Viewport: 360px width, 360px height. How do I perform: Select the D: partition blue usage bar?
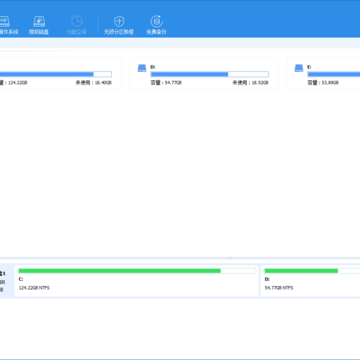(209, 74)
